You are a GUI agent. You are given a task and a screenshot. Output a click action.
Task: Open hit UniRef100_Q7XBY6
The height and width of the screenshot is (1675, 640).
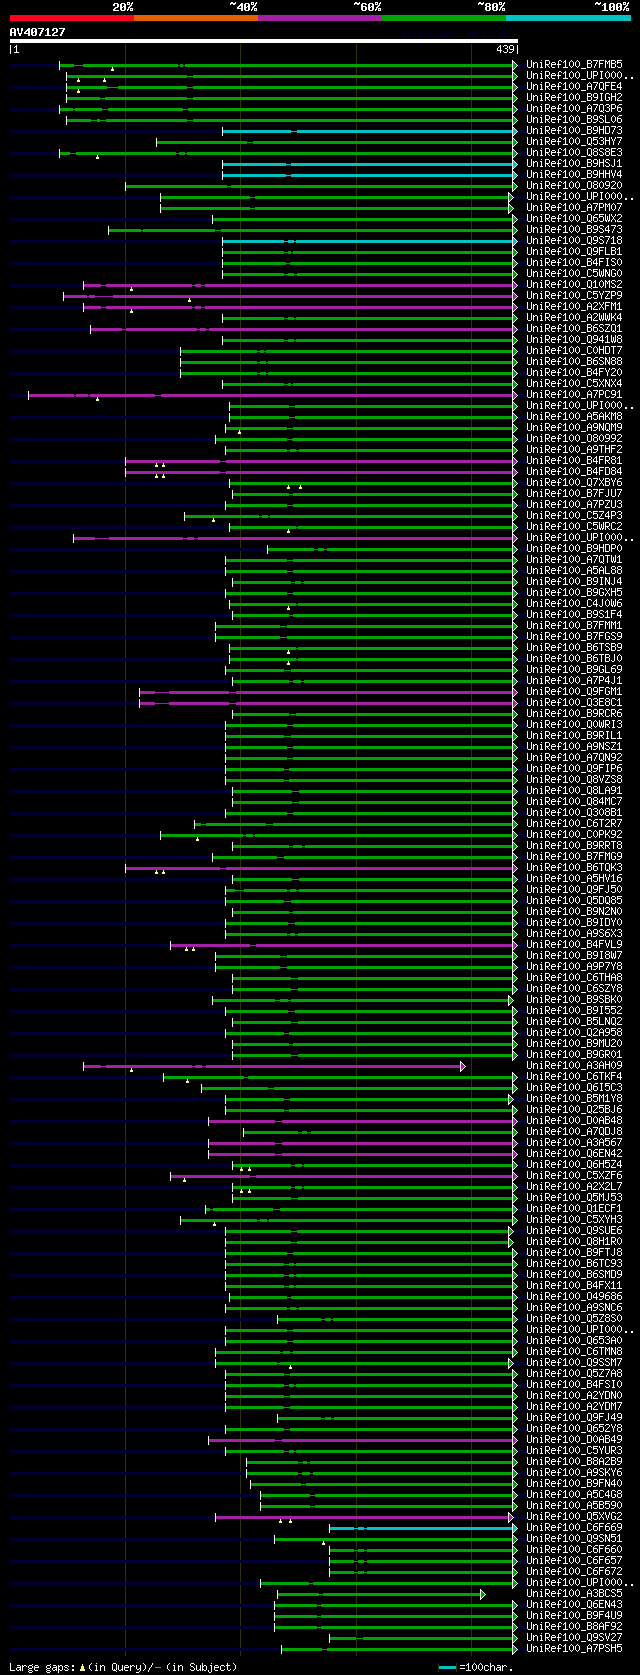pos(574,482)
